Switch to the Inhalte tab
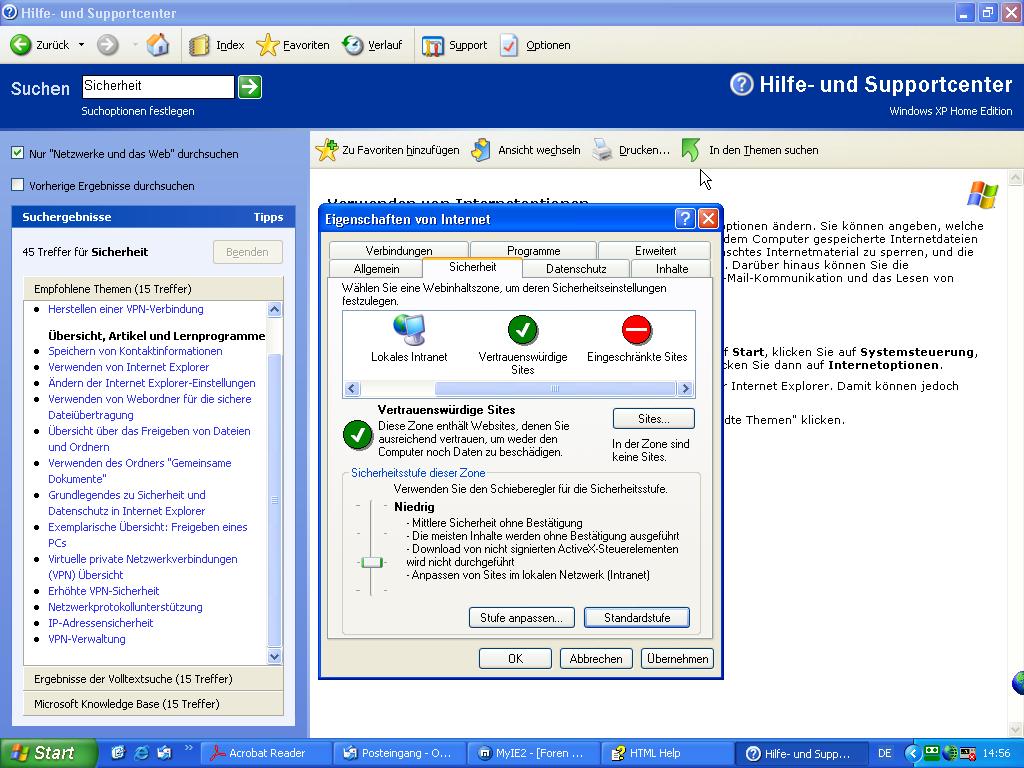1024x768 pixels. tap(671, 268)
